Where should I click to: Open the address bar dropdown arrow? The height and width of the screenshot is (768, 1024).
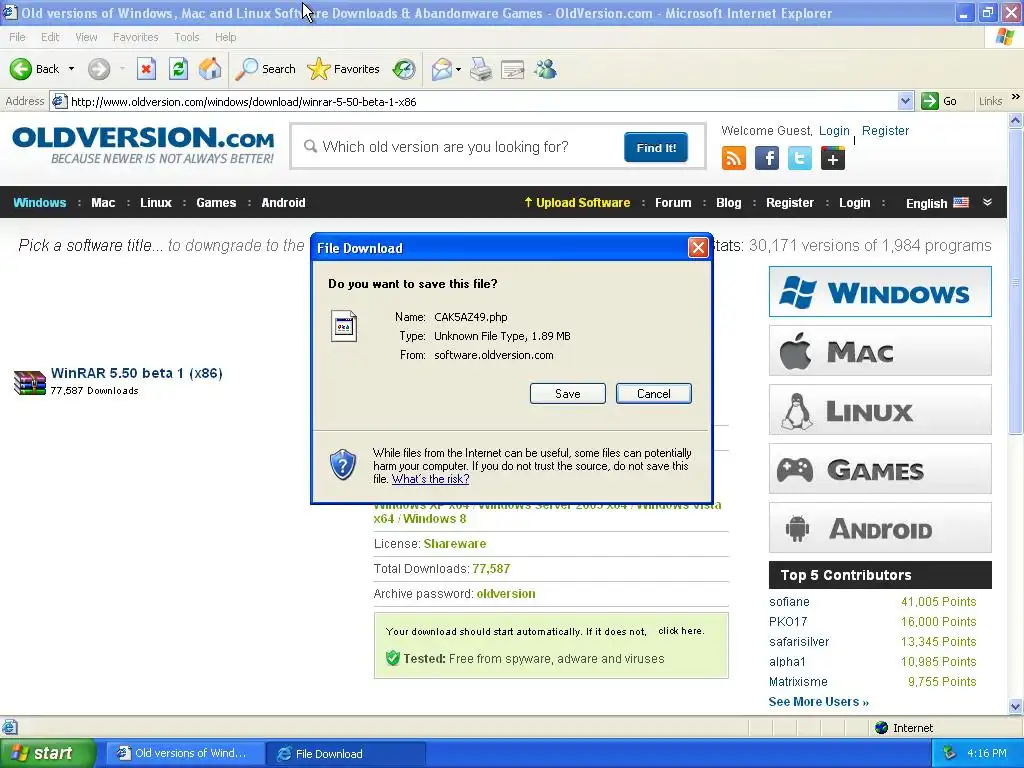pyautogui.click(x=905, y=101)
